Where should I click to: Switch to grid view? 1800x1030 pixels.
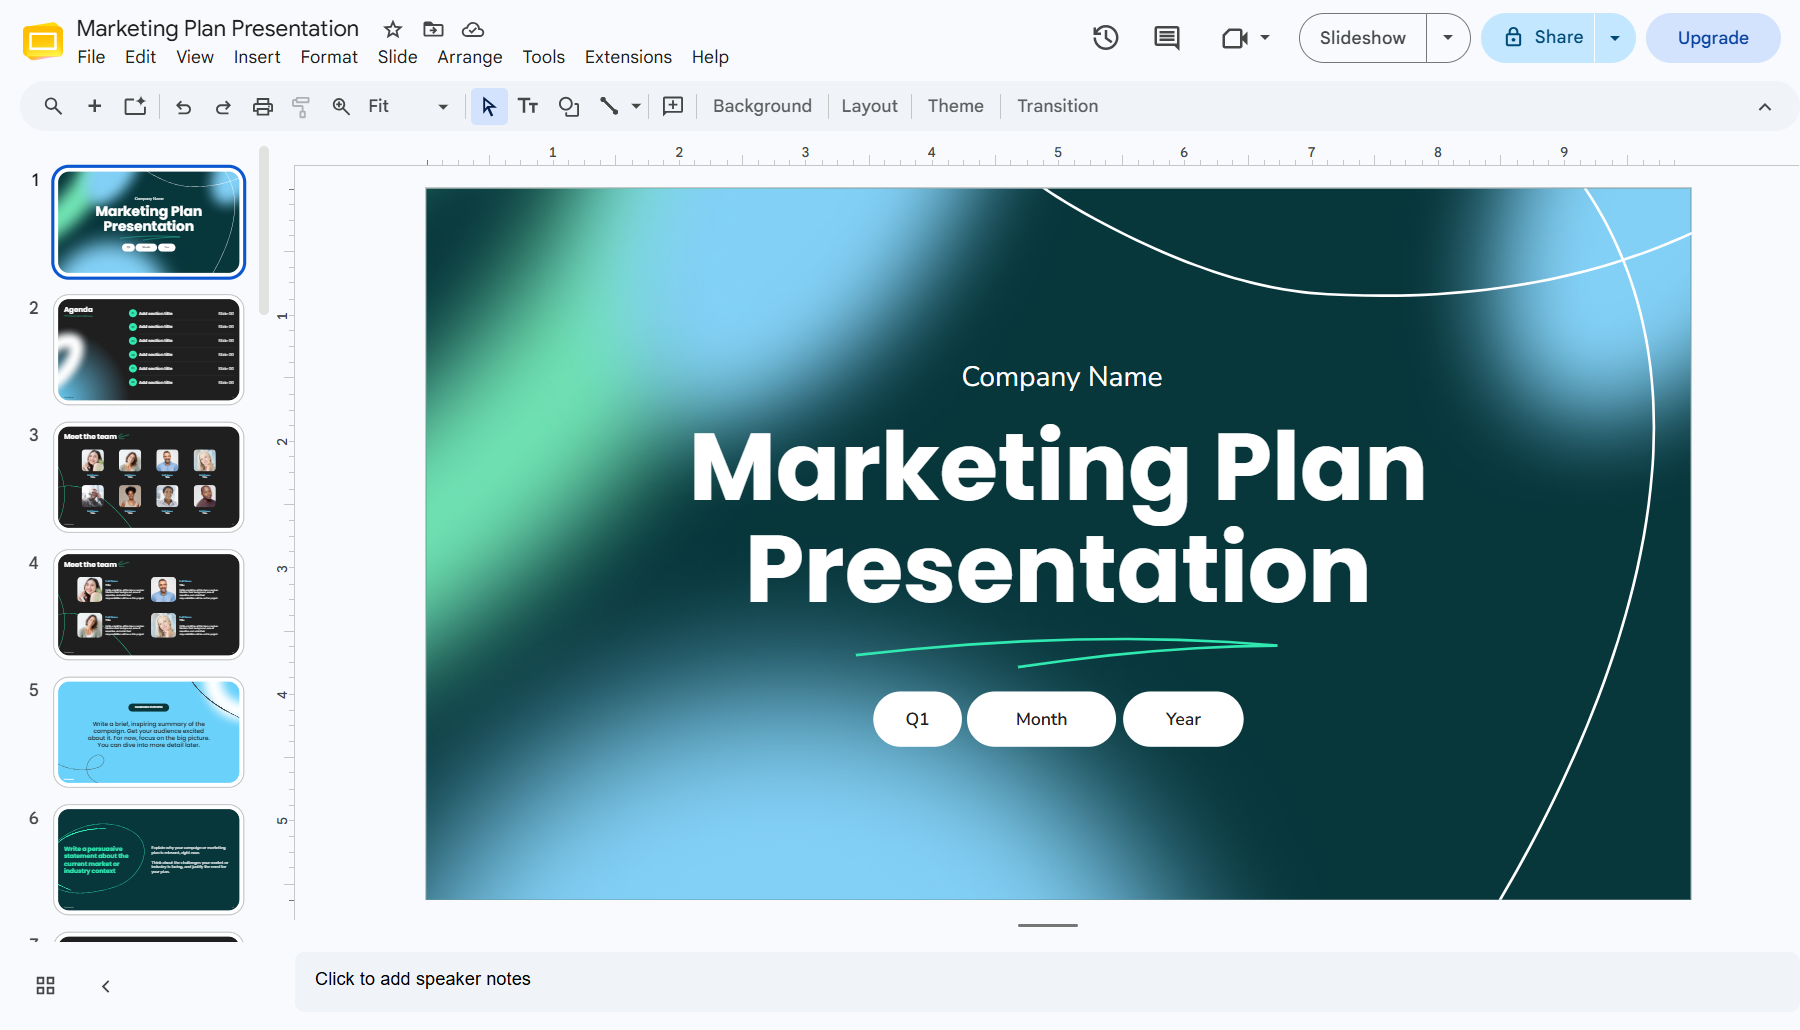click(x=46, y=986)
